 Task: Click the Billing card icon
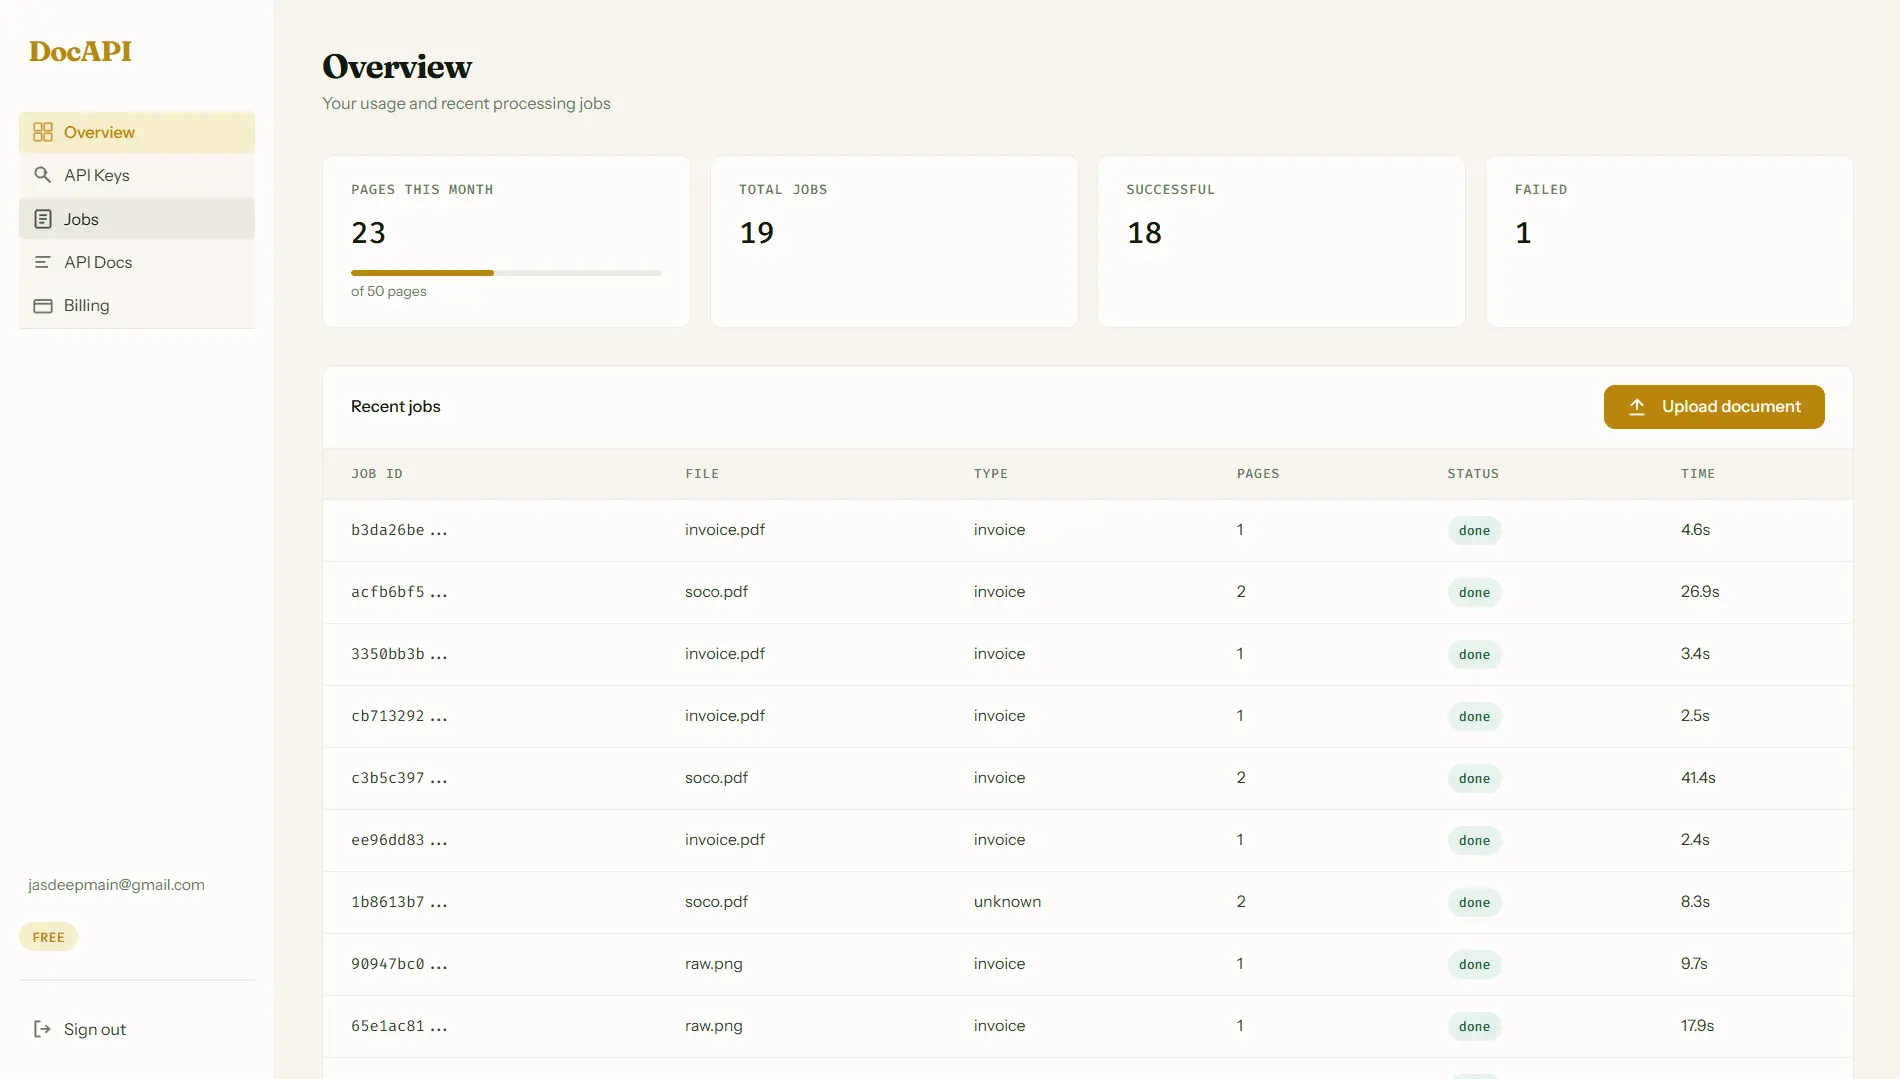(43, 305)
